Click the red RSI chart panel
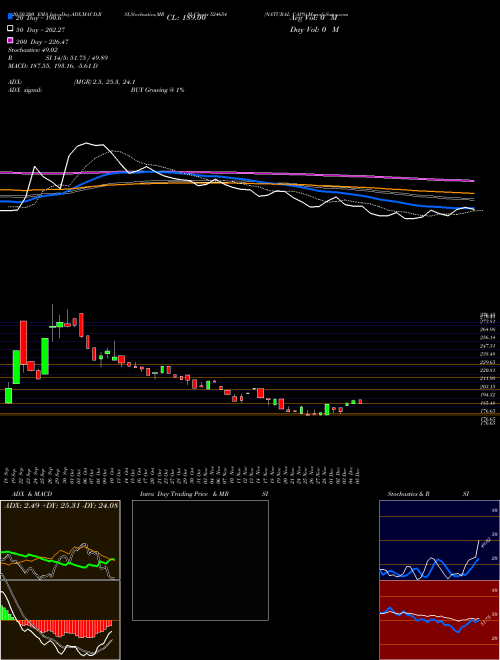The height and width of the screenshot is (660, 500). tap(439, 620)
